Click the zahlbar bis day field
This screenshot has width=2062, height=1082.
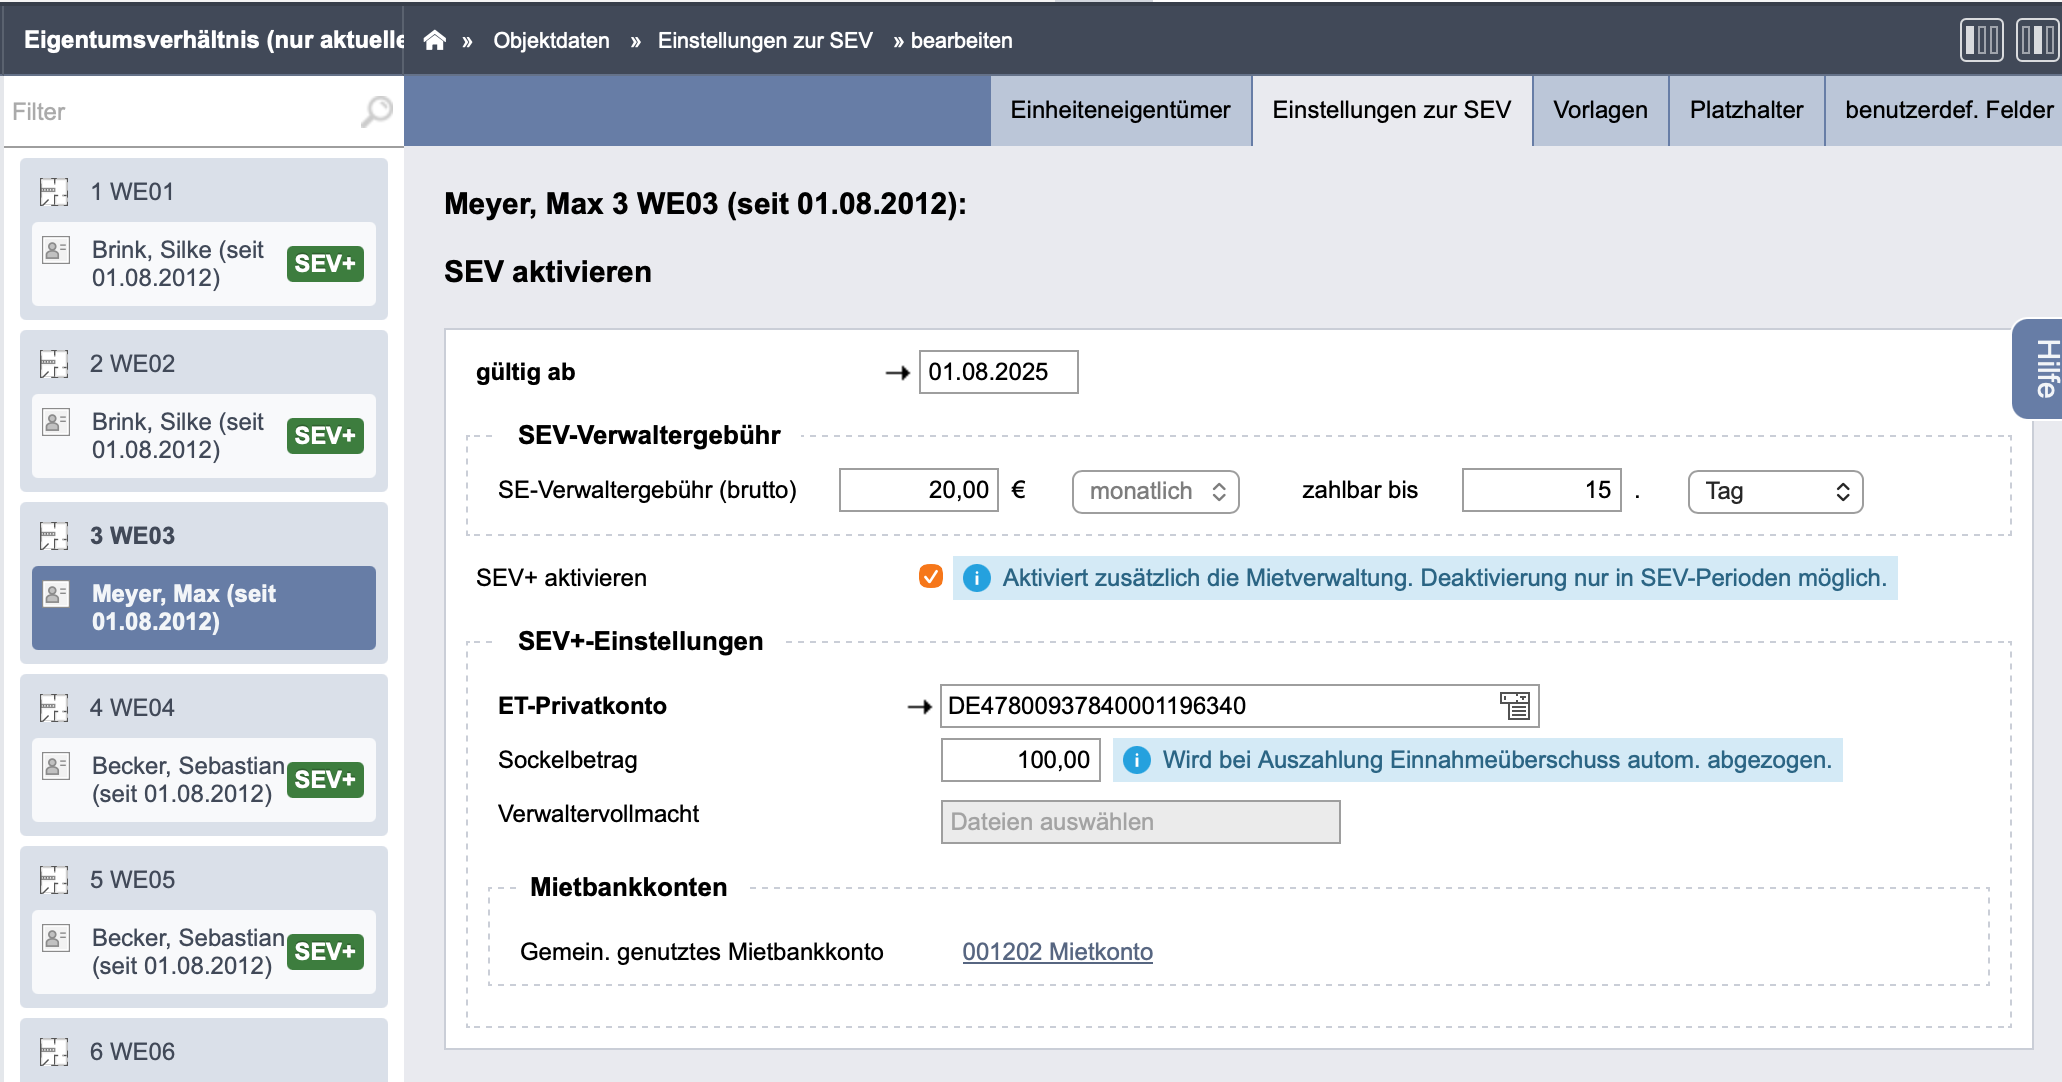coord(1541,490)
